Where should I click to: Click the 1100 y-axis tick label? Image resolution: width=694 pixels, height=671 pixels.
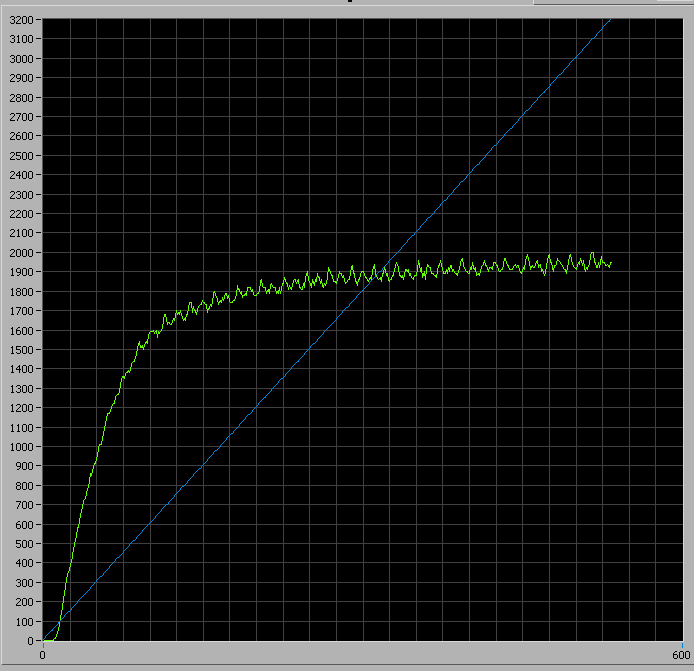21,428
